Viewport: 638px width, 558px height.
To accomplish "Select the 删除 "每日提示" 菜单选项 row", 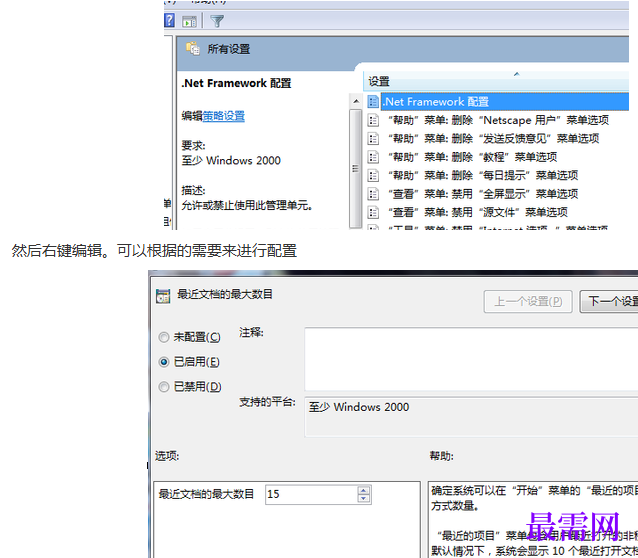I will (x=483, y=175).
